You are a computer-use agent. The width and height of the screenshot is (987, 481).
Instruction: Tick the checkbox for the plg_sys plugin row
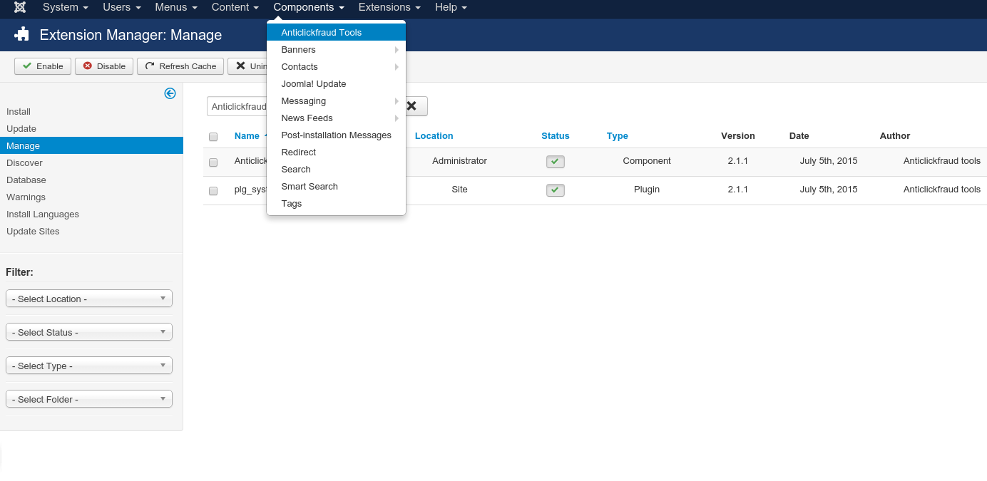coord(213,190)
